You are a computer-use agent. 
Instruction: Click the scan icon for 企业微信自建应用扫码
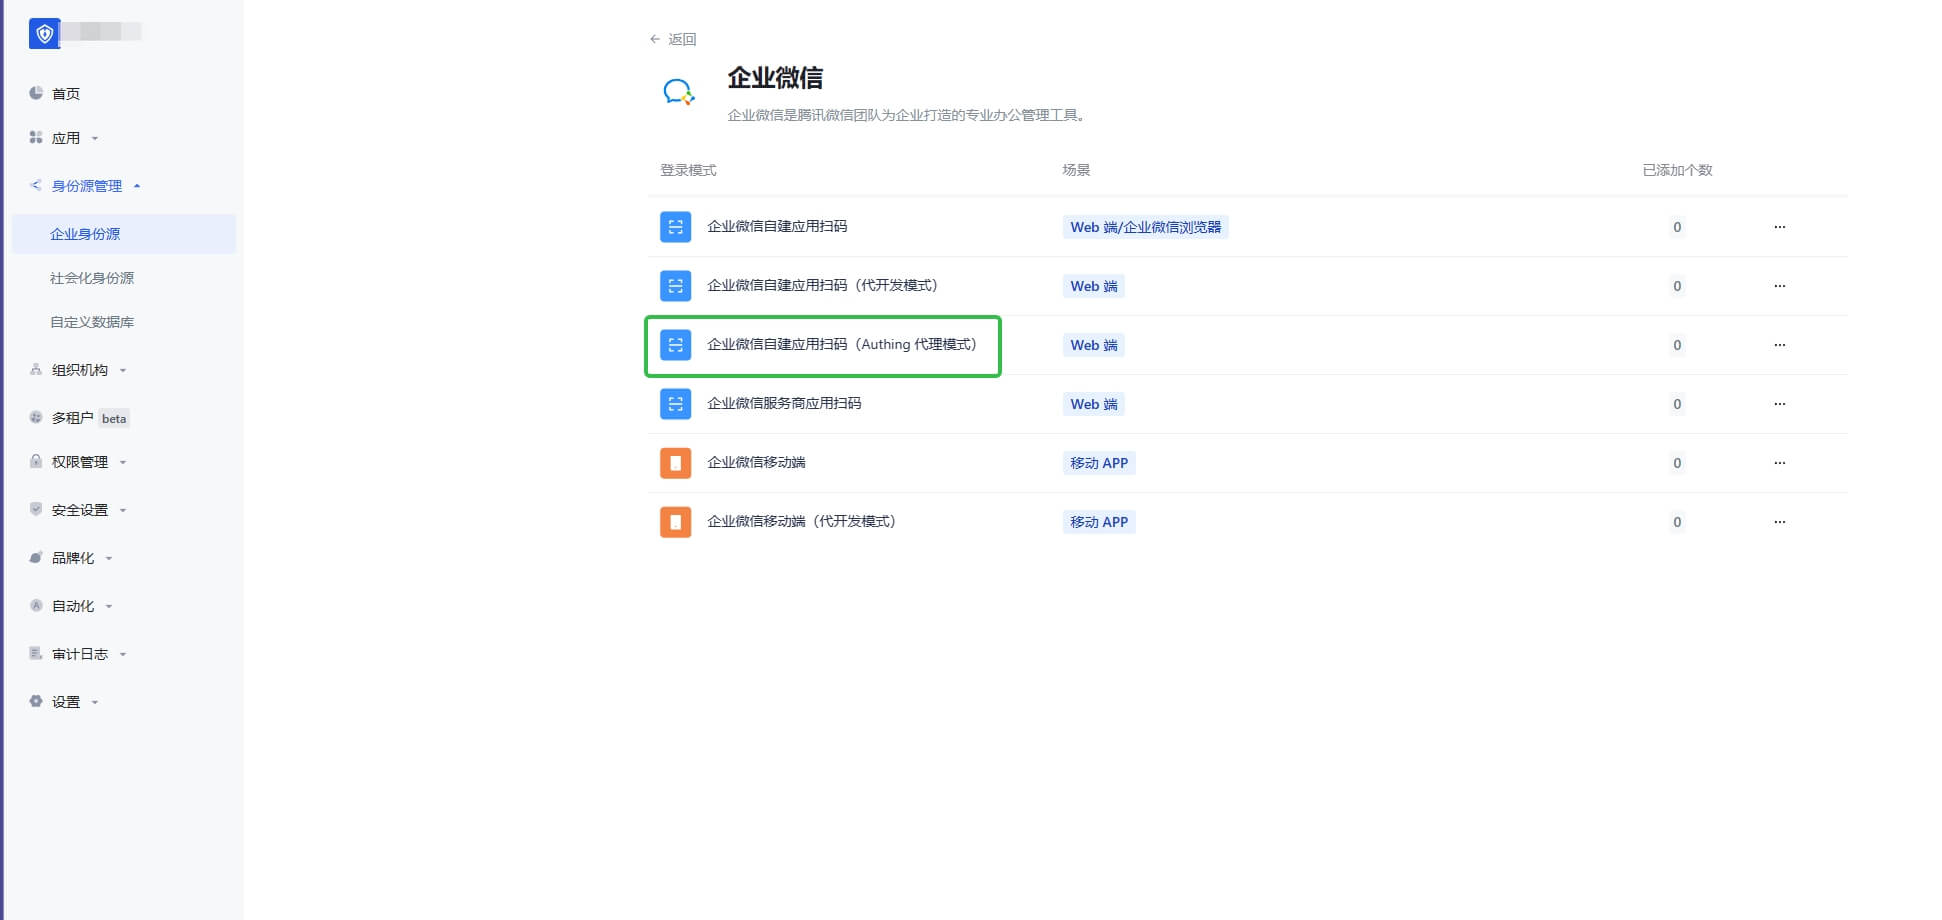[675, 227]
